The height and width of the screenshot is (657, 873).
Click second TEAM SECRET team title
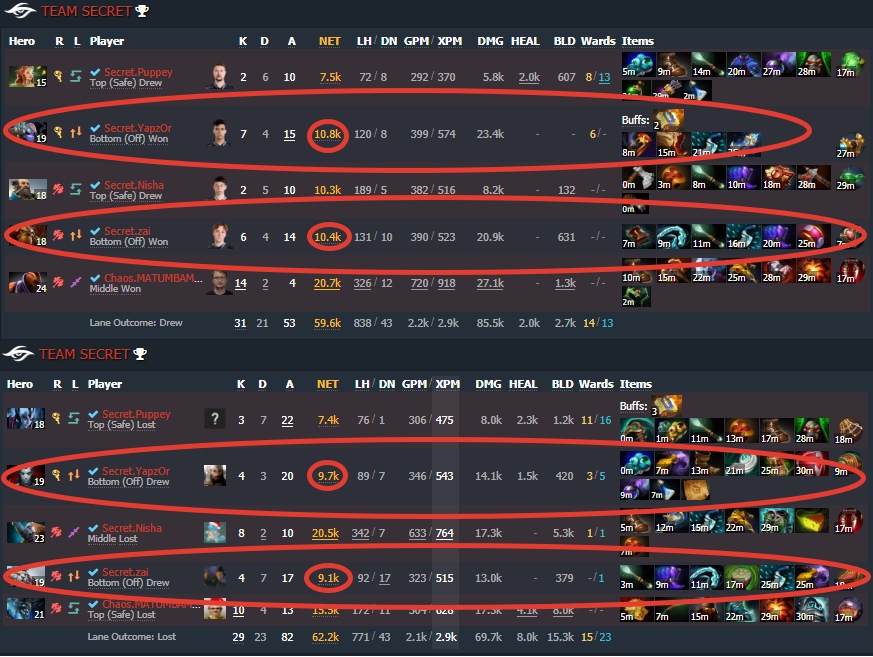tap(84, 354)
